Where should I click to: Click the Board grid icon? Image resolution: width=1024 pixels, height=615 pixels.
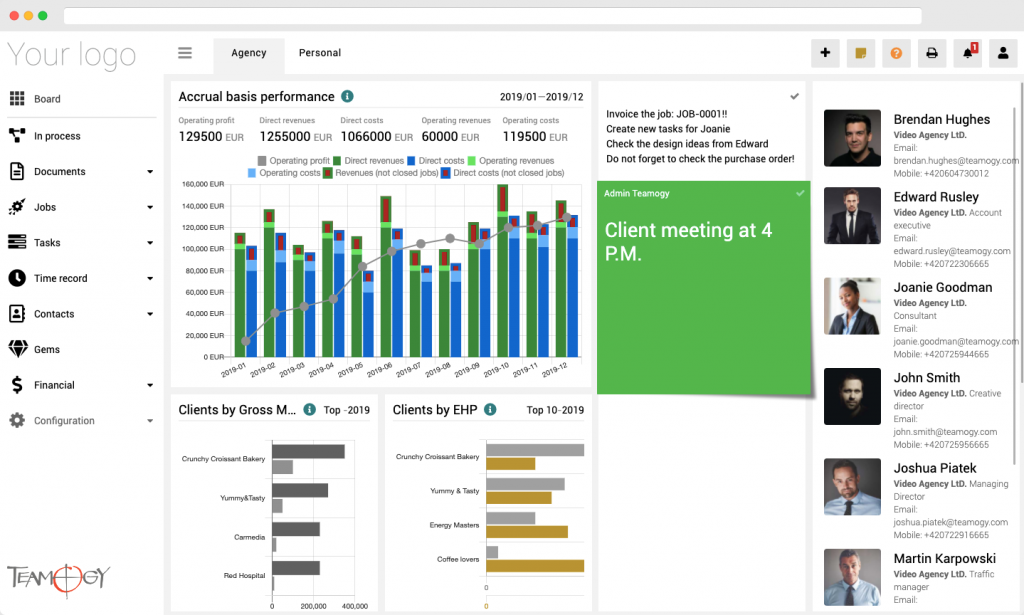tap(17, 99)
